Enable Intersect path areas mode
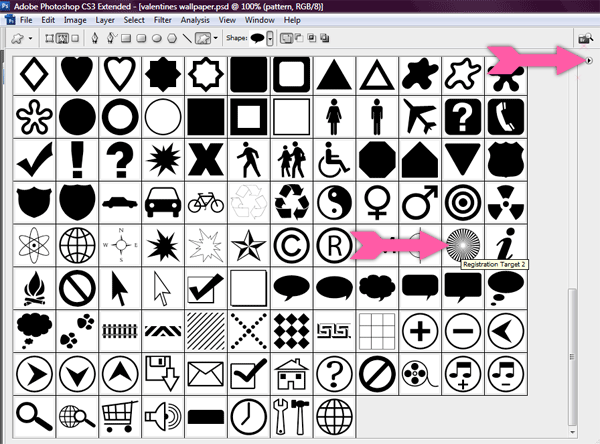This screenshot has width=600, height=444. 312,38
